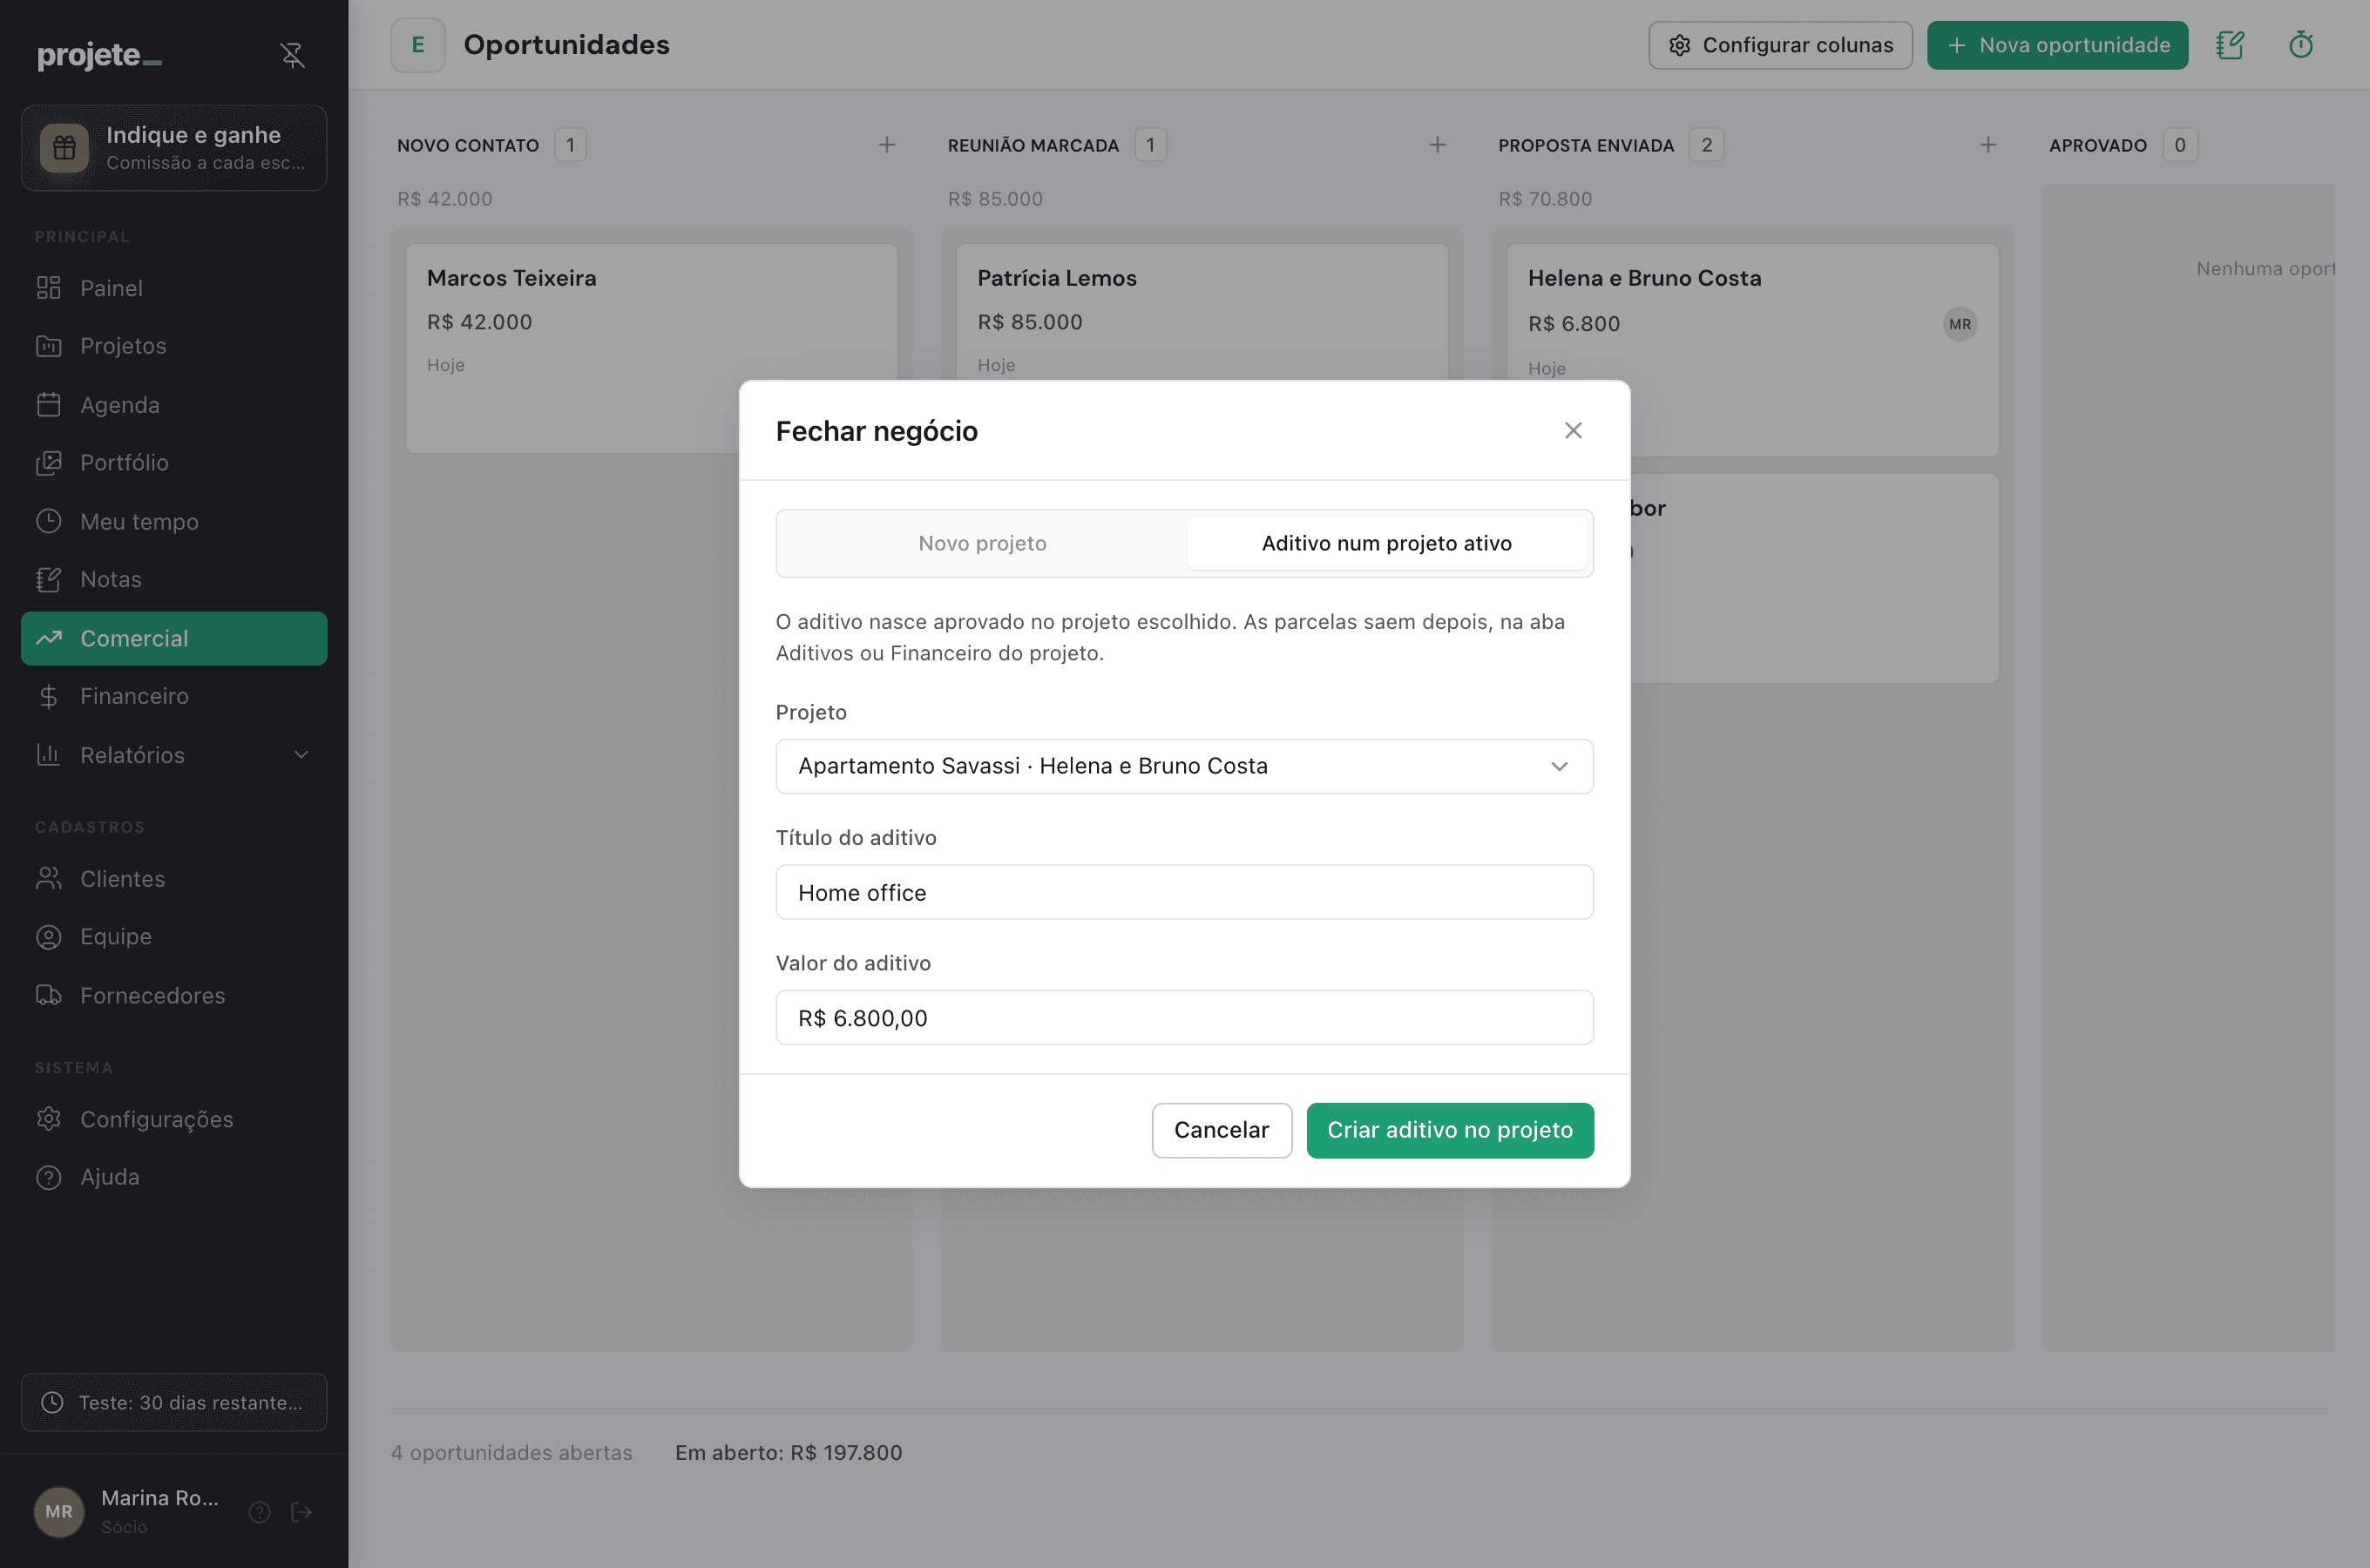Click Criar aditivo no projeto button

point(1449,1130)
